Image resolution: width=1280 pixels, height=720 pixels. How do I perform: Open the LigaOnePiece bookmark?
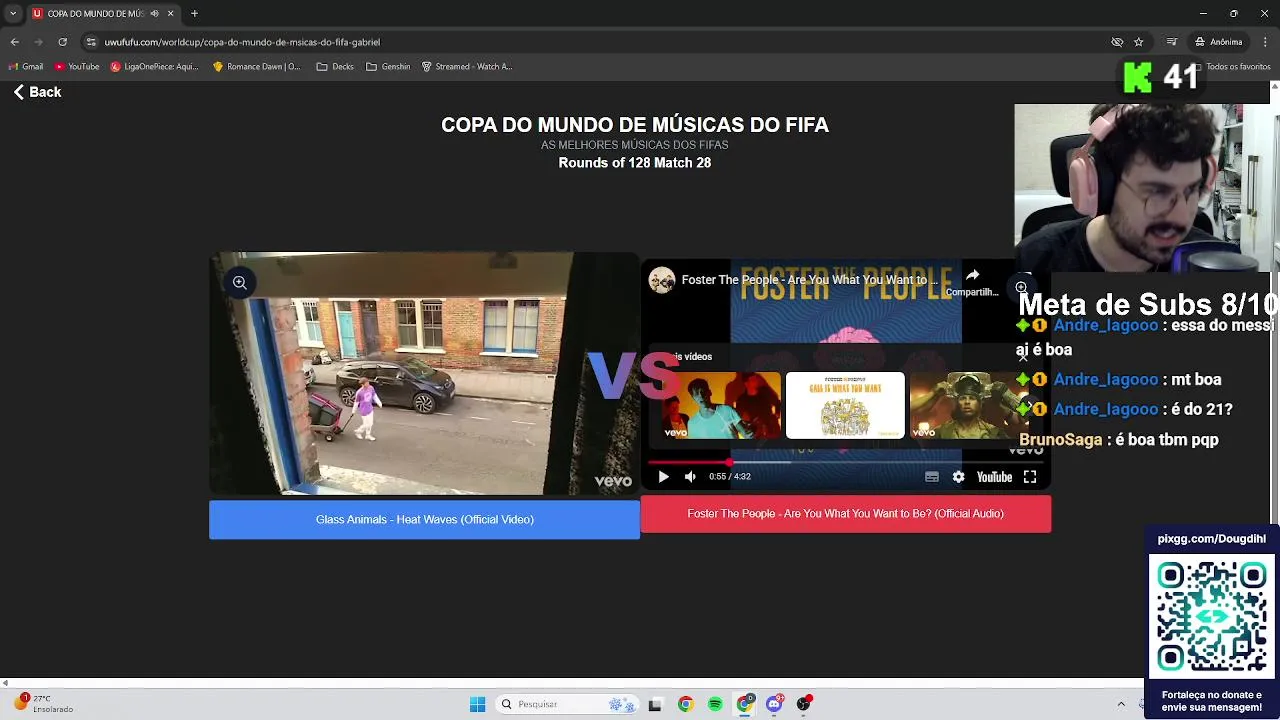(x=155, y=67)
